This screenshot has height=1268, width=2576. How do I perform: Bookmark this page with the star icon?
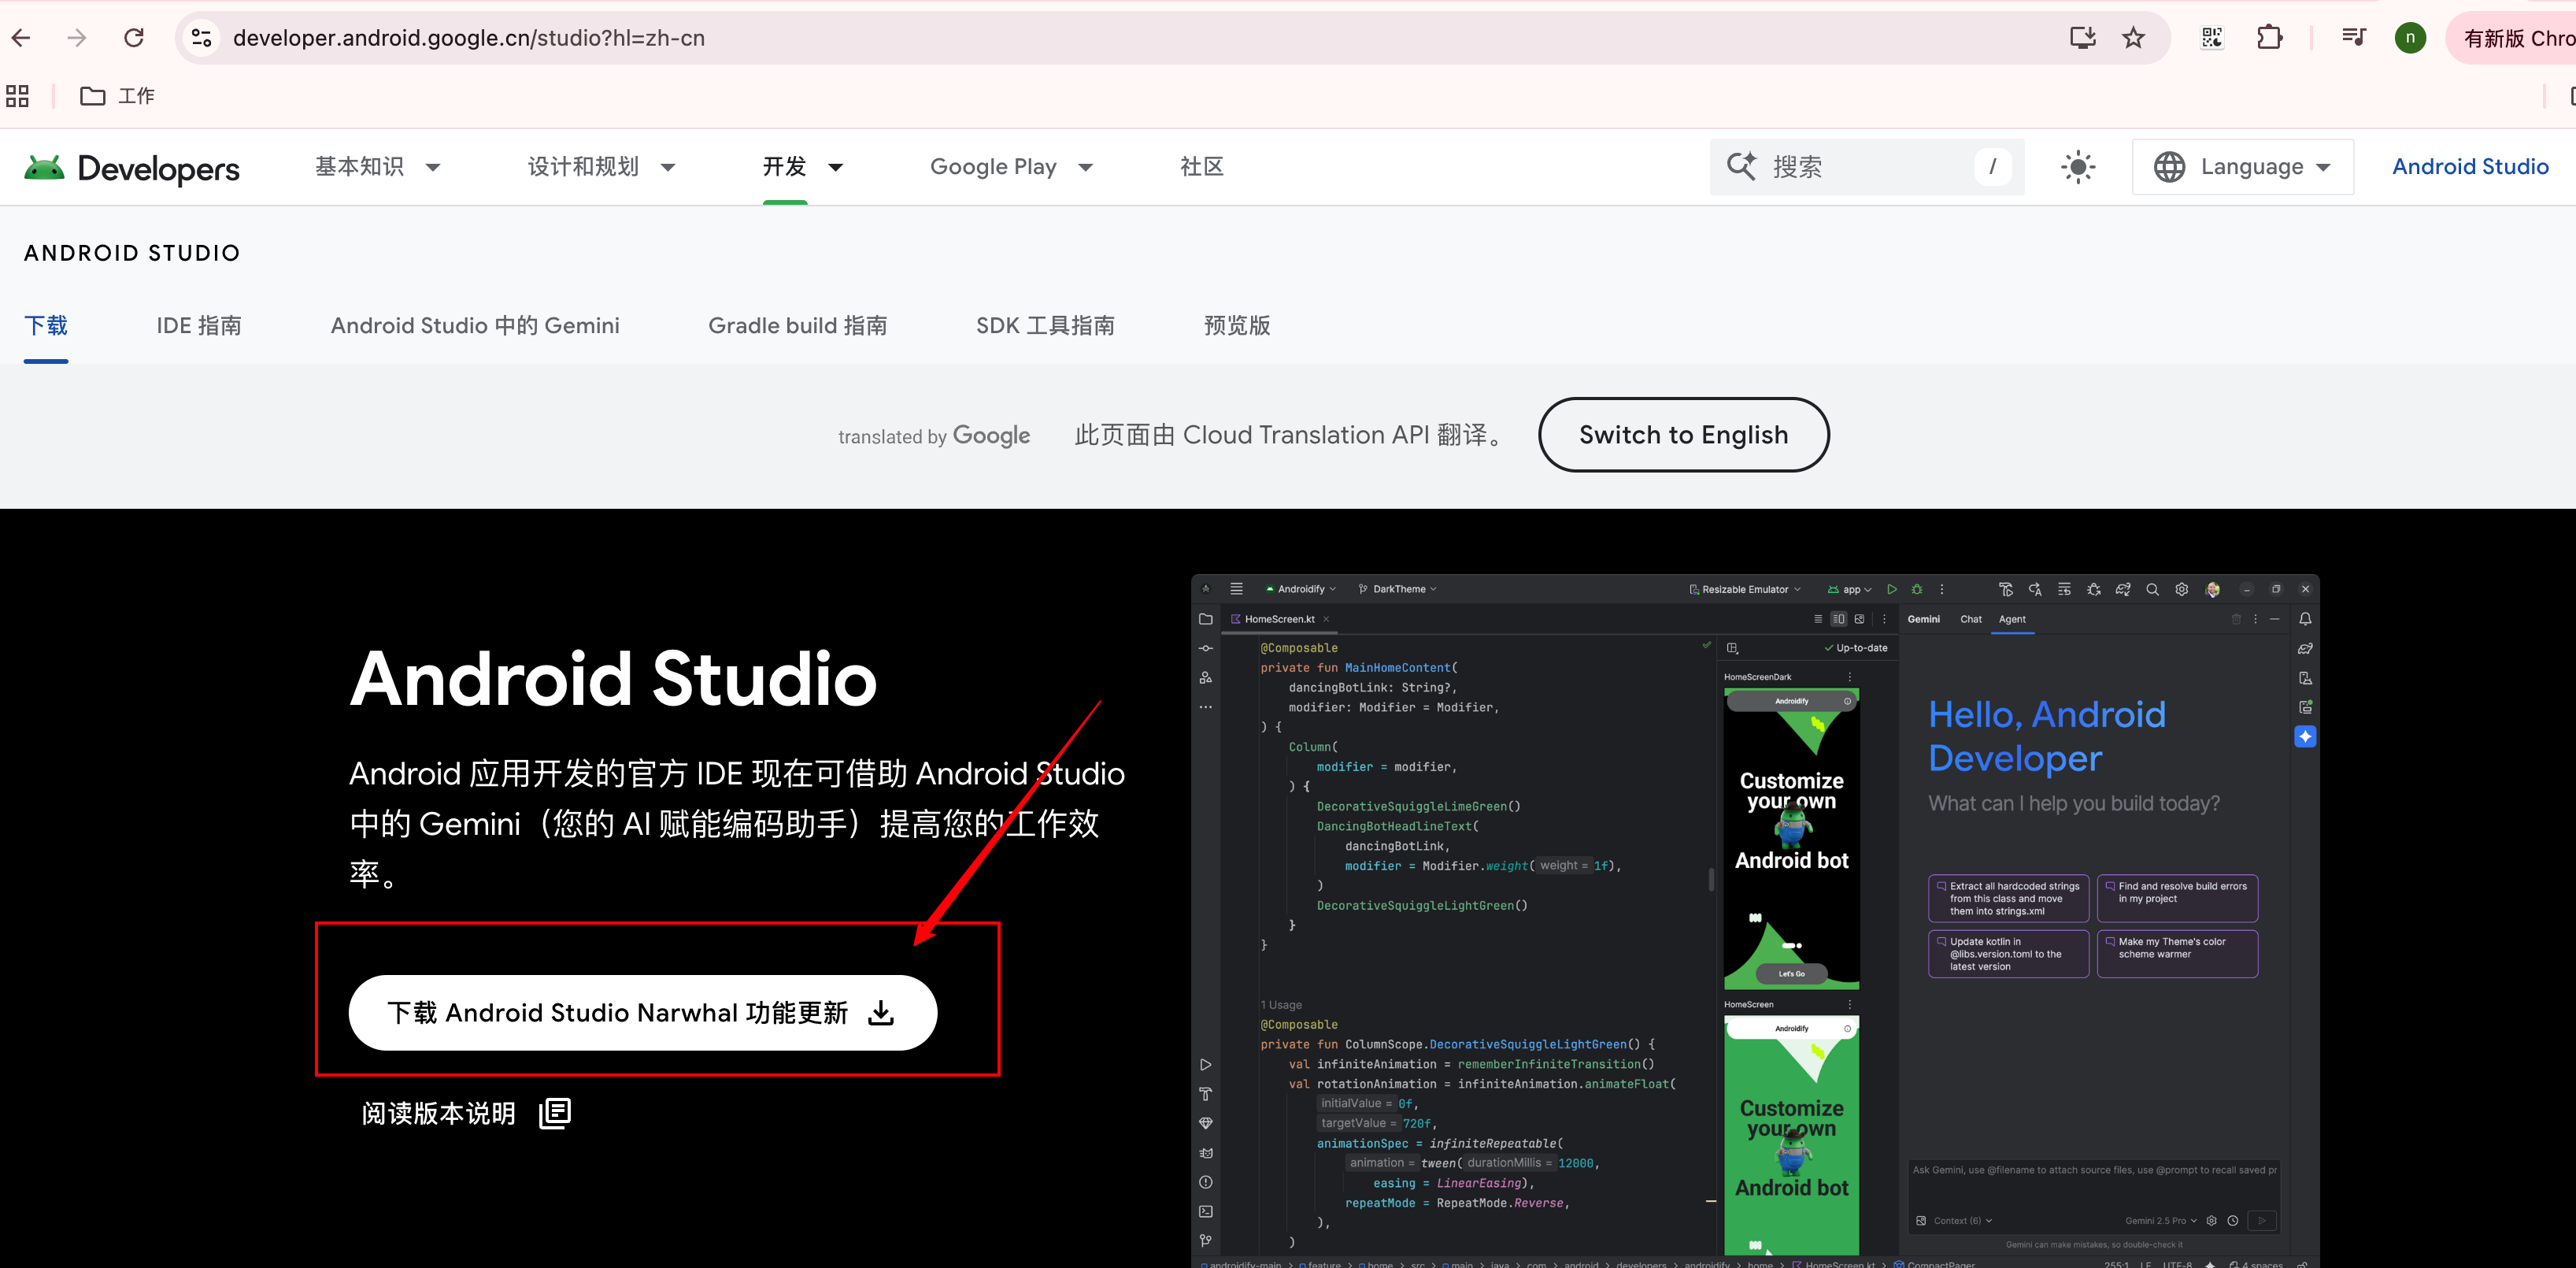(2133, 38)
